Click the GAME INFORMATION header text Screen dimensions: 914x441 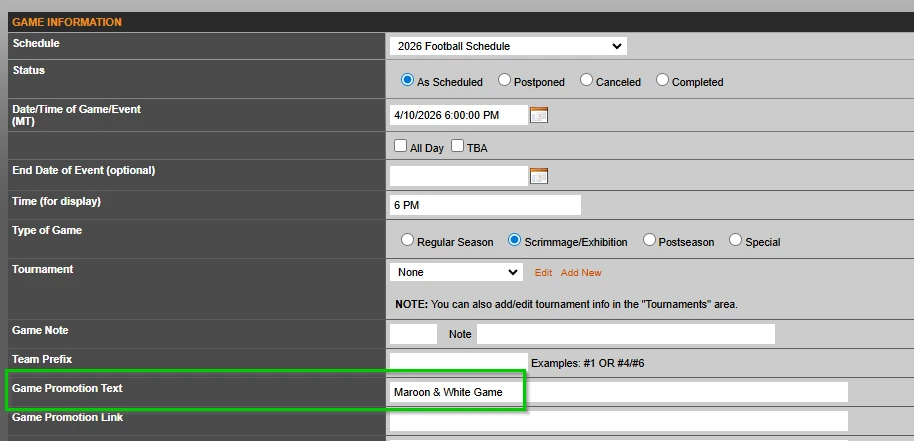tap(67, 22)
